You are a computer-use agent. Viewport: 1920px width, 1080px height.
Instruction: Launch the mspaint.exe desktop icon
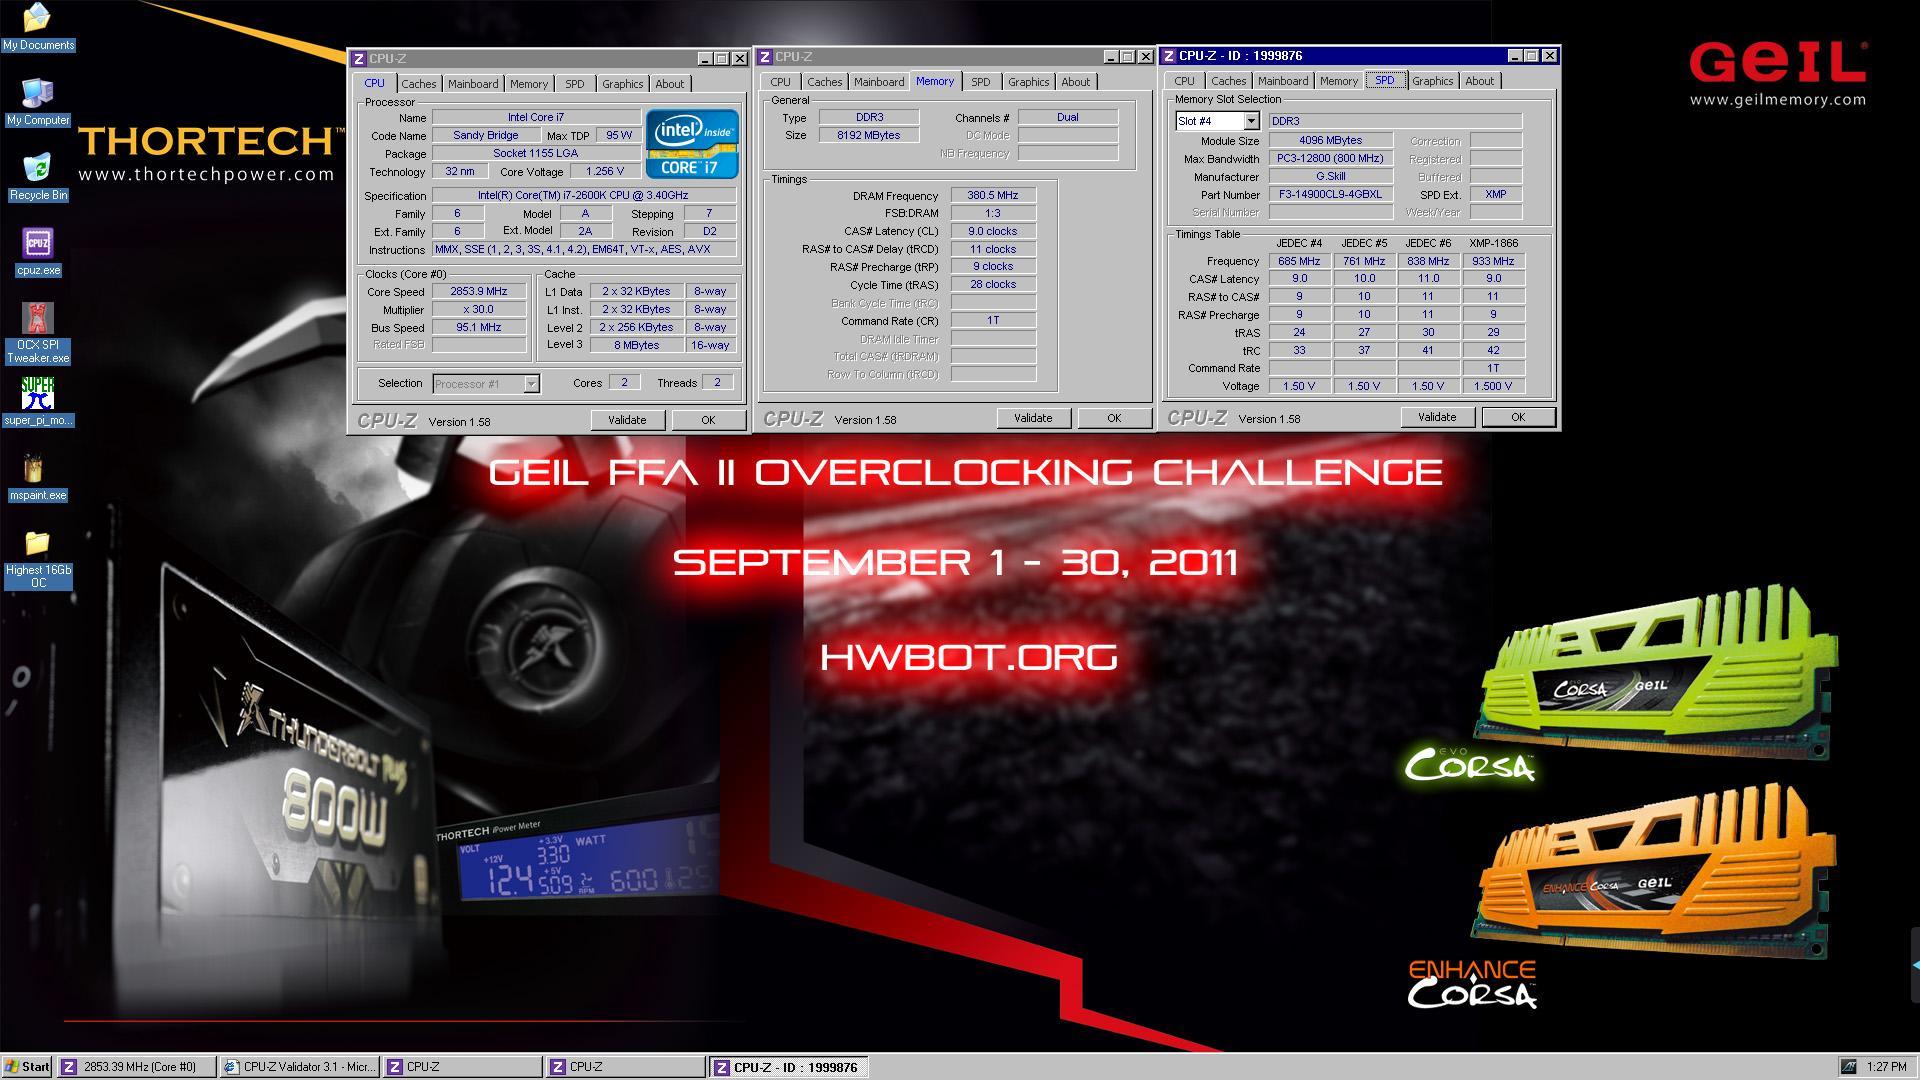point(38,477)
